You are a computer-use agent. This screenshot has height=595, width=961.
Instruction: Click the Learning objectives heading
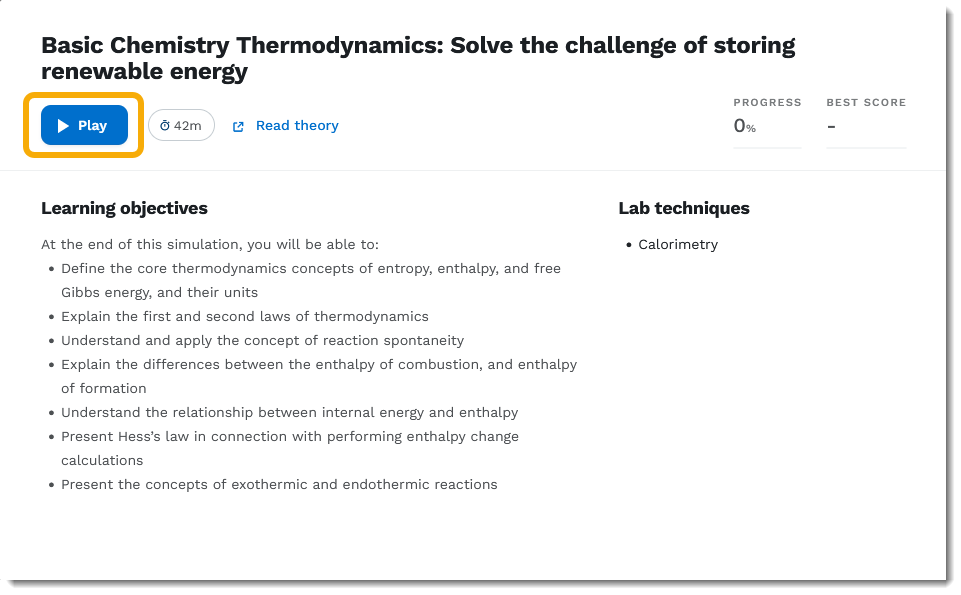(124, 208)
